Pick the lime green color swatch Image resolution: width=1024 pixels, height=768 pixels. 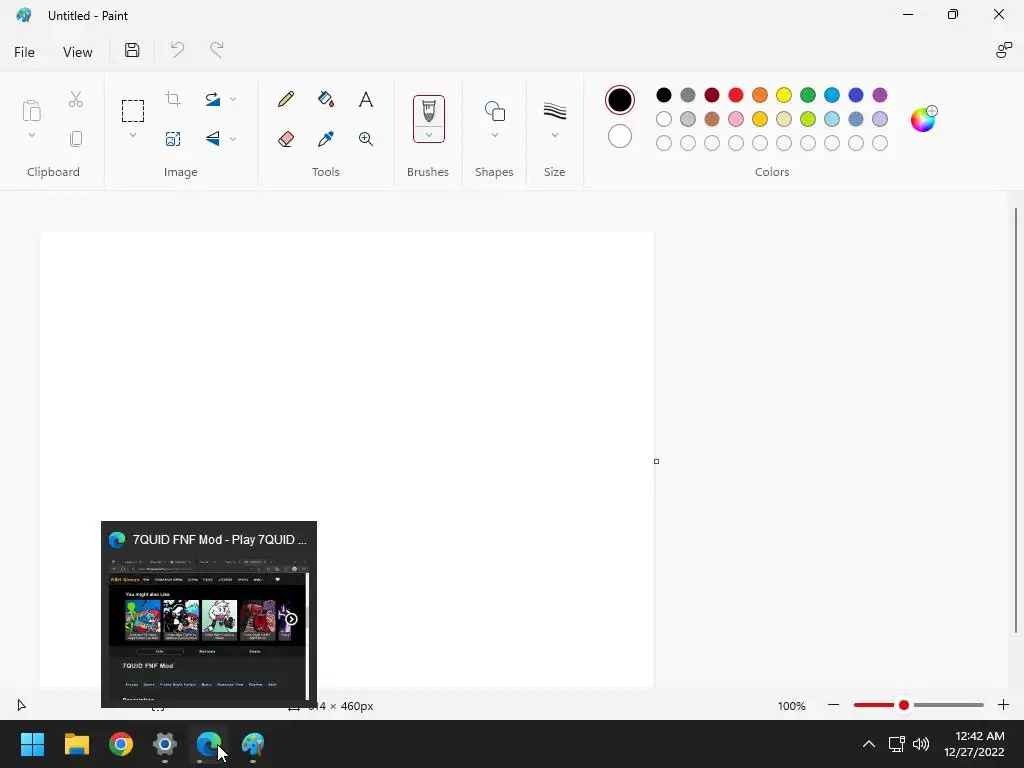(808, 119)
